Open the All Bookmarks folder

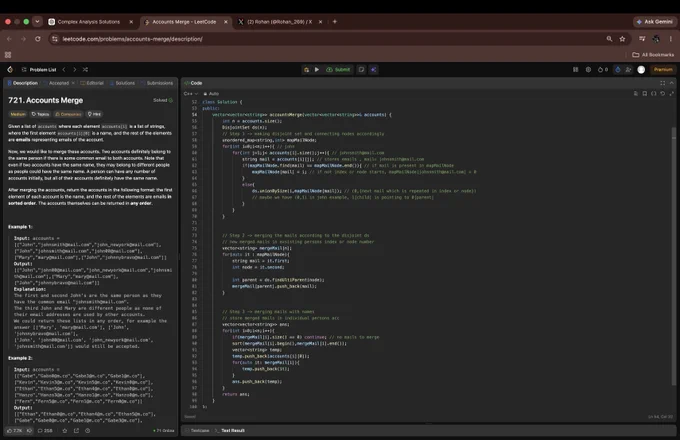point(653,55)
